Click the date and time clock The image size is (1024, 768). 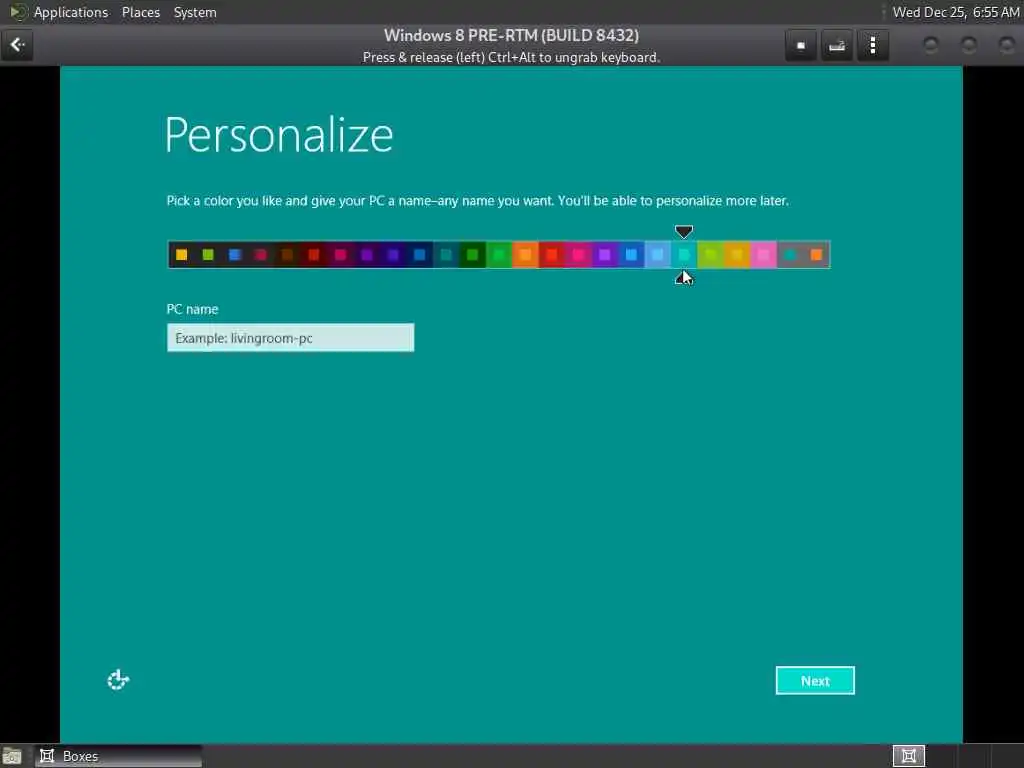[955, 12]
